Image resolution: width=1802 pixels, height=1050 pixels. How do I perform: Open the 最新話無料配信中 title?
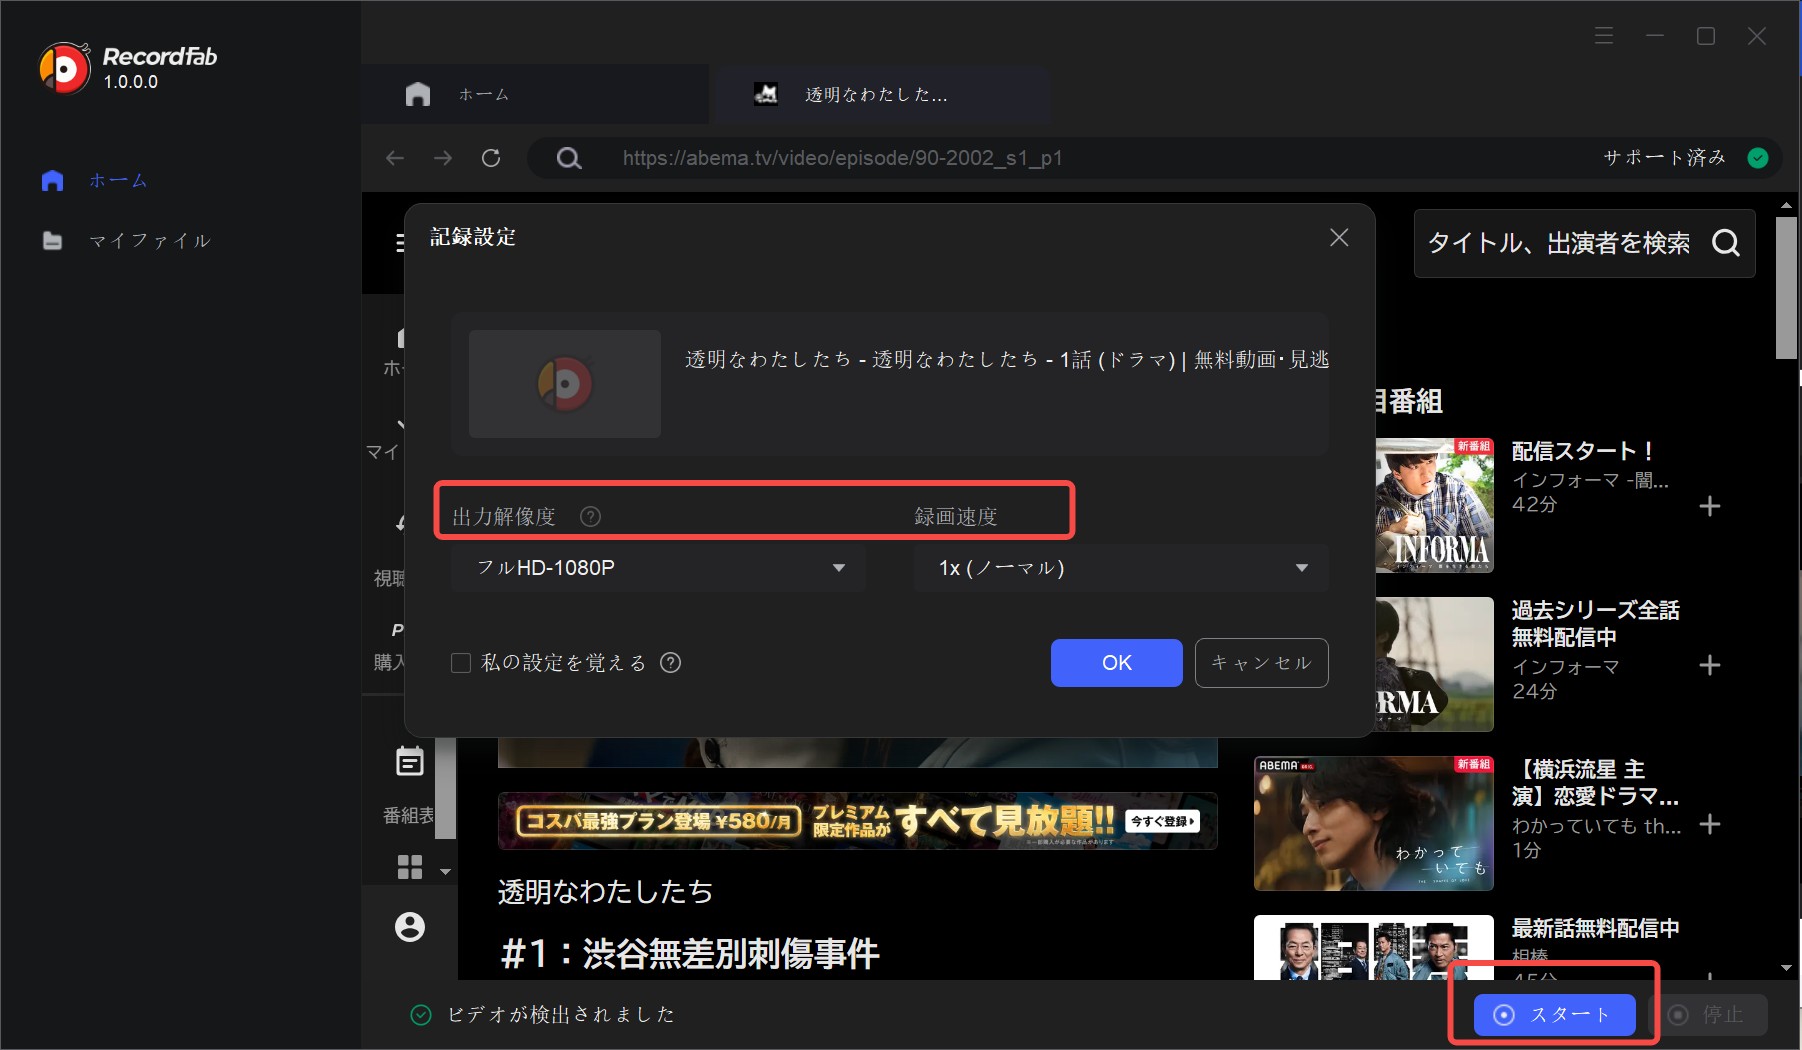(1595, 928)
